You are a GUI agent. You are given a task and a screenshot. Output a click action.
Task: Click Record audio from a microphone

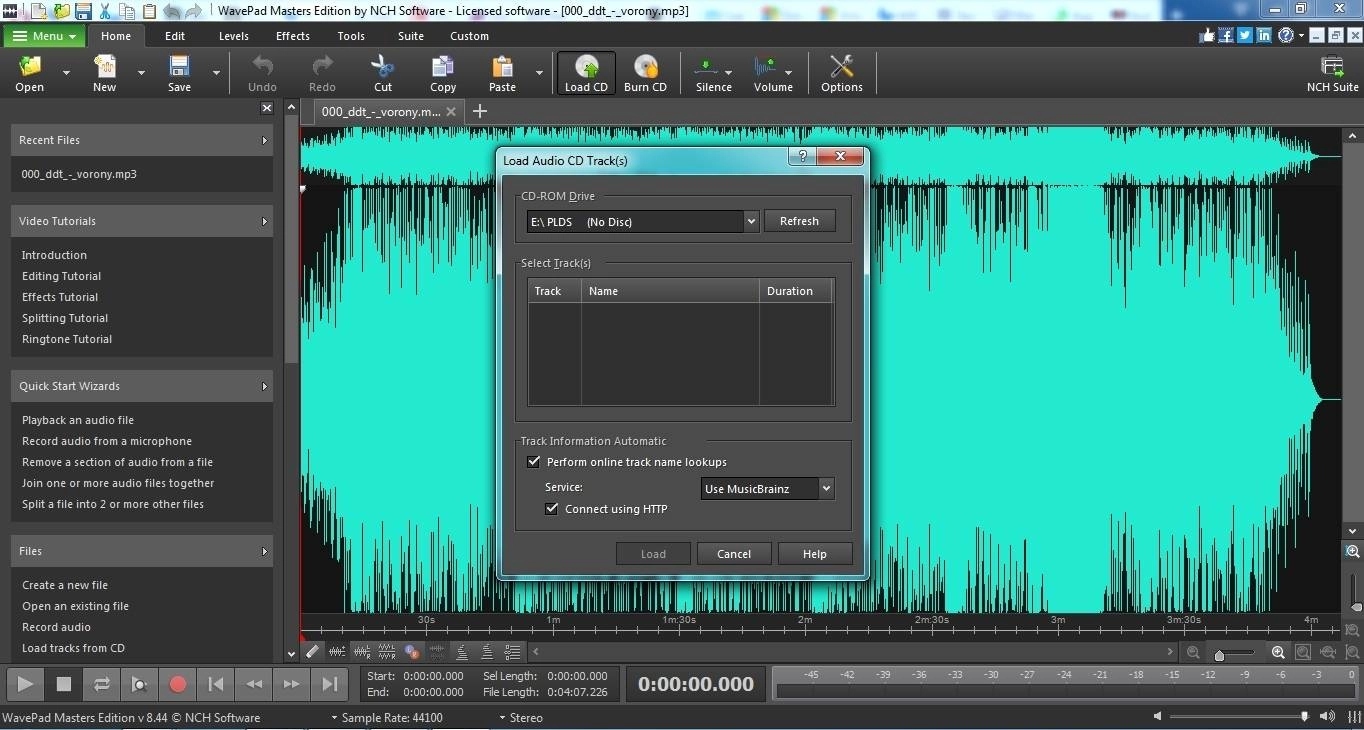pyautogui.click(x=107, y=441)
